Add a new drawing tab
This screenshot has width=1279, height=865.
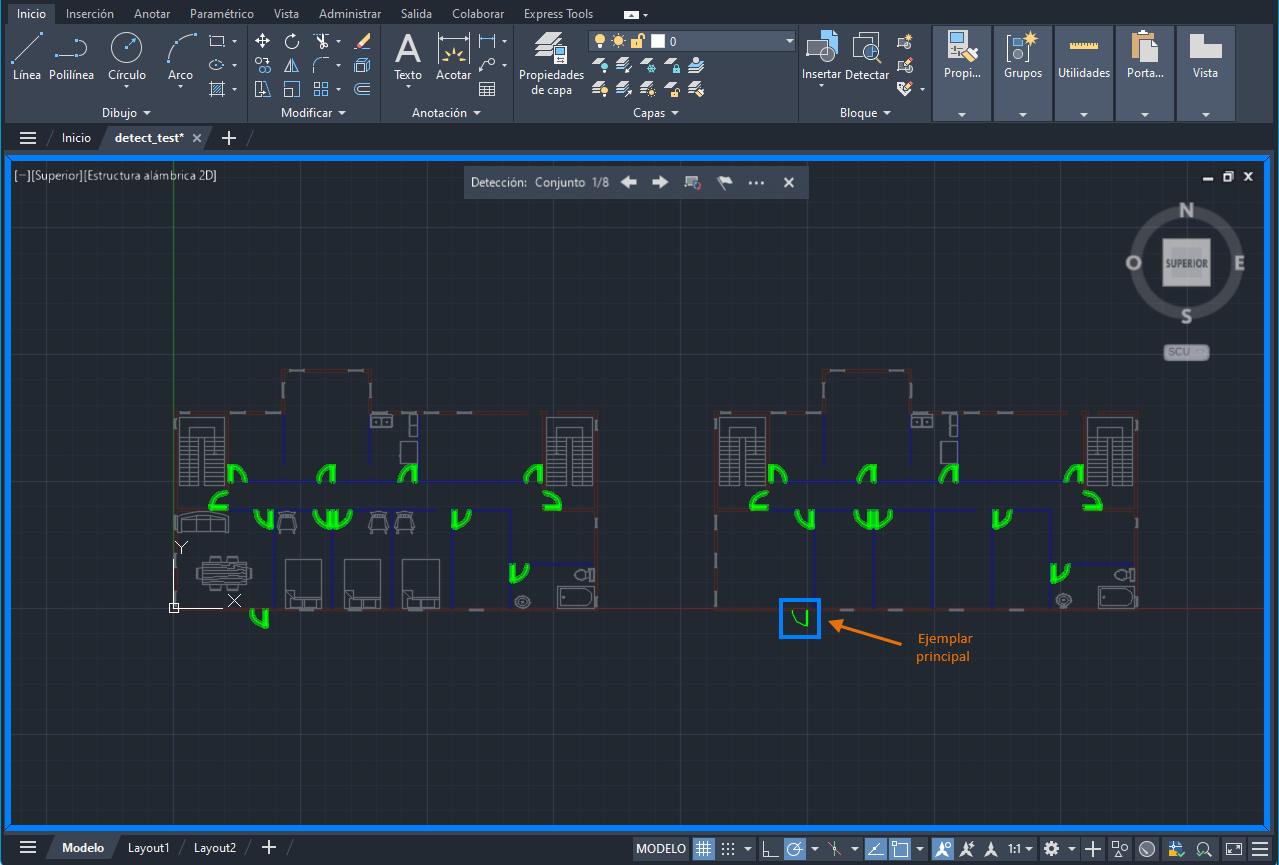tap(228, 138)
